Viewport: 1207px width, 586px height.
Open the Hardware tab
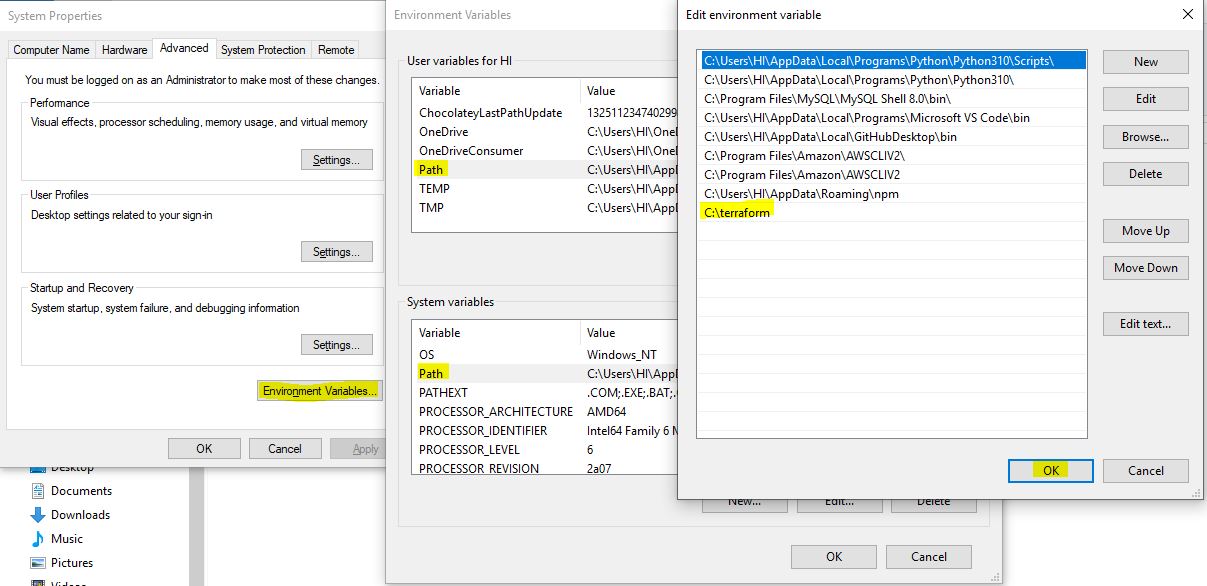tap(125, 50)
